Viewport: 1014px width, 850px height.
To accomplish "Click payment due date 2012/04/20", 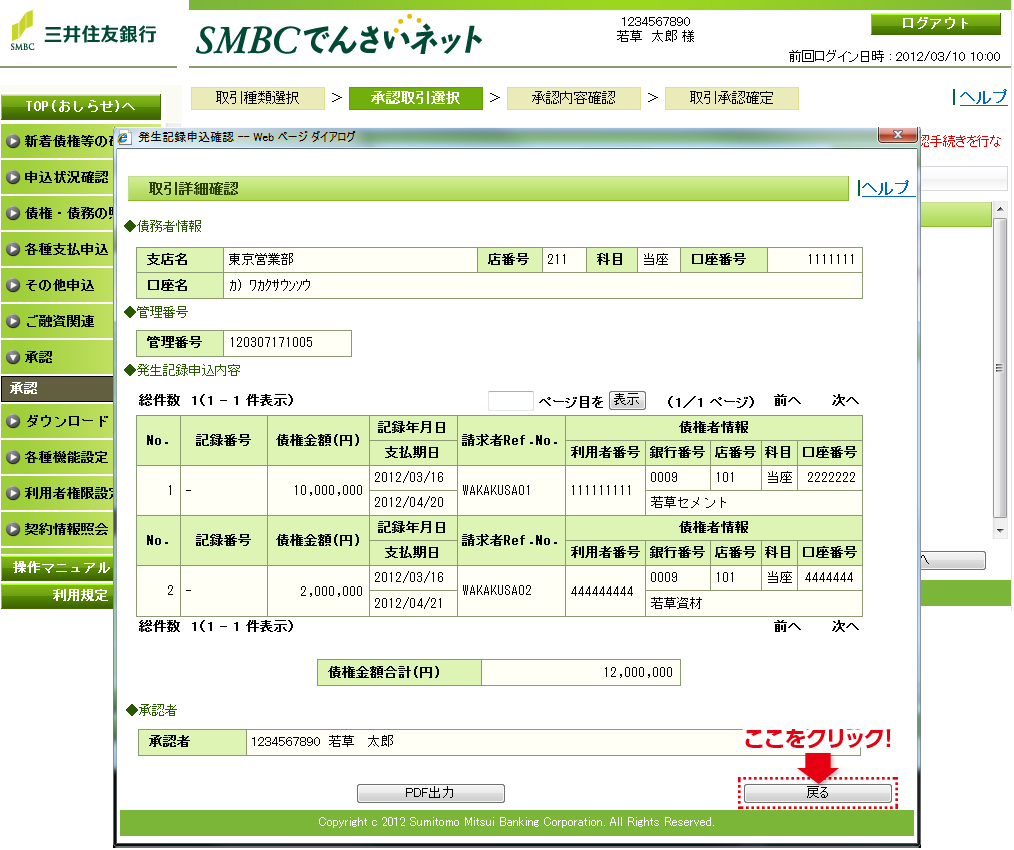I will point(409,503).
